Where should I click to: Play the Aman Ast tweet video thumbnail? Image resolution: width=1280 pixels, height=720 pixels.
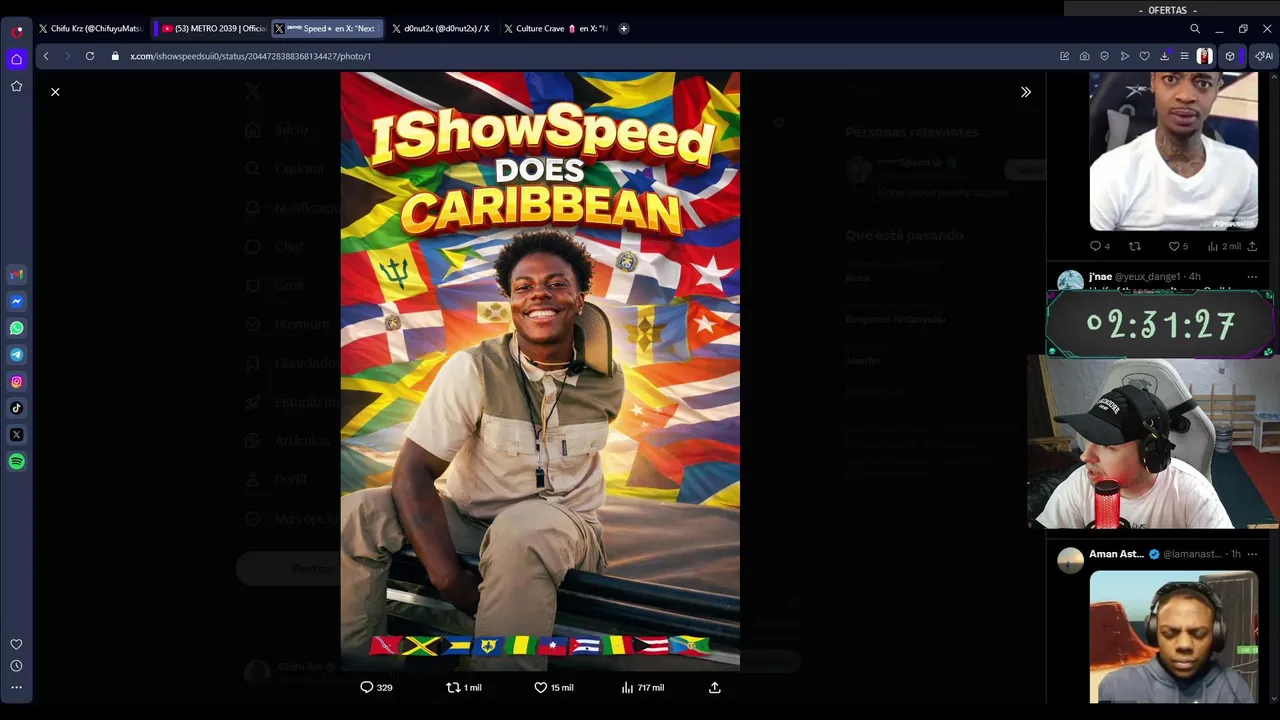[x=1174, y=637]
